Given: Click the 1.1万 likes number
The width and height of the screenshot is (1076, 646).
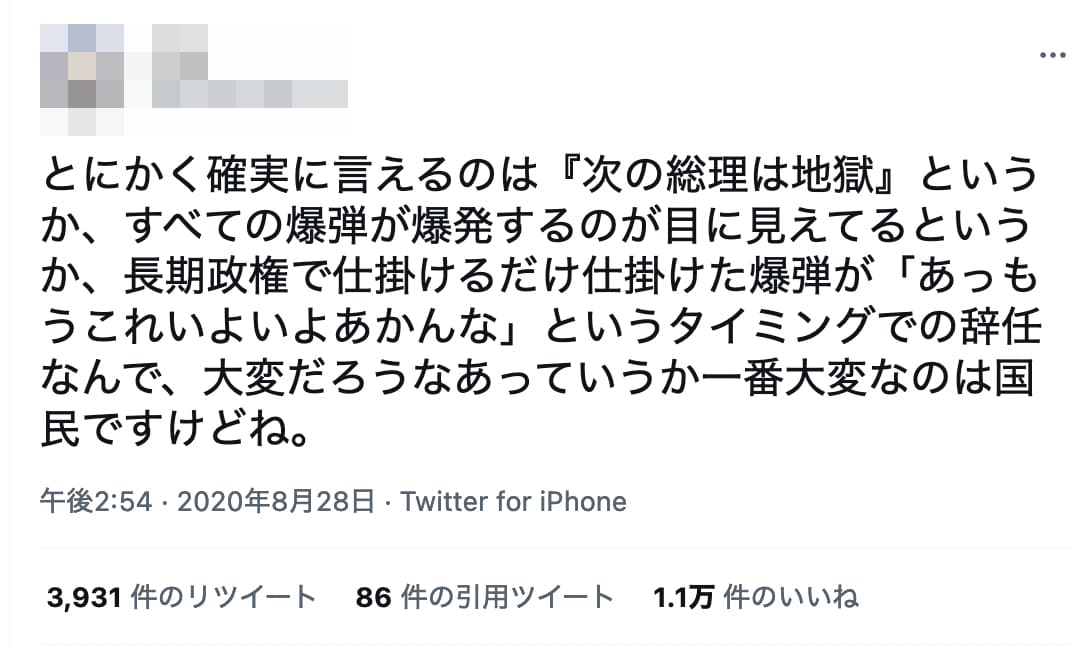Looking at the screenshot, I should (x=683, y=598).
